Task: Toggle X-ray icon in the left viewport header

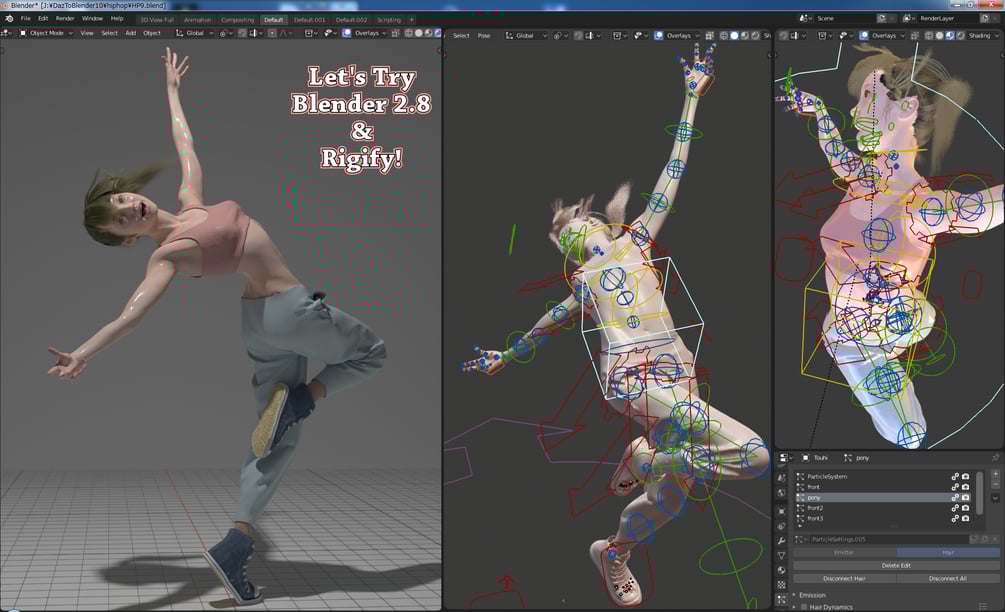Action: (x=395, y=33)
